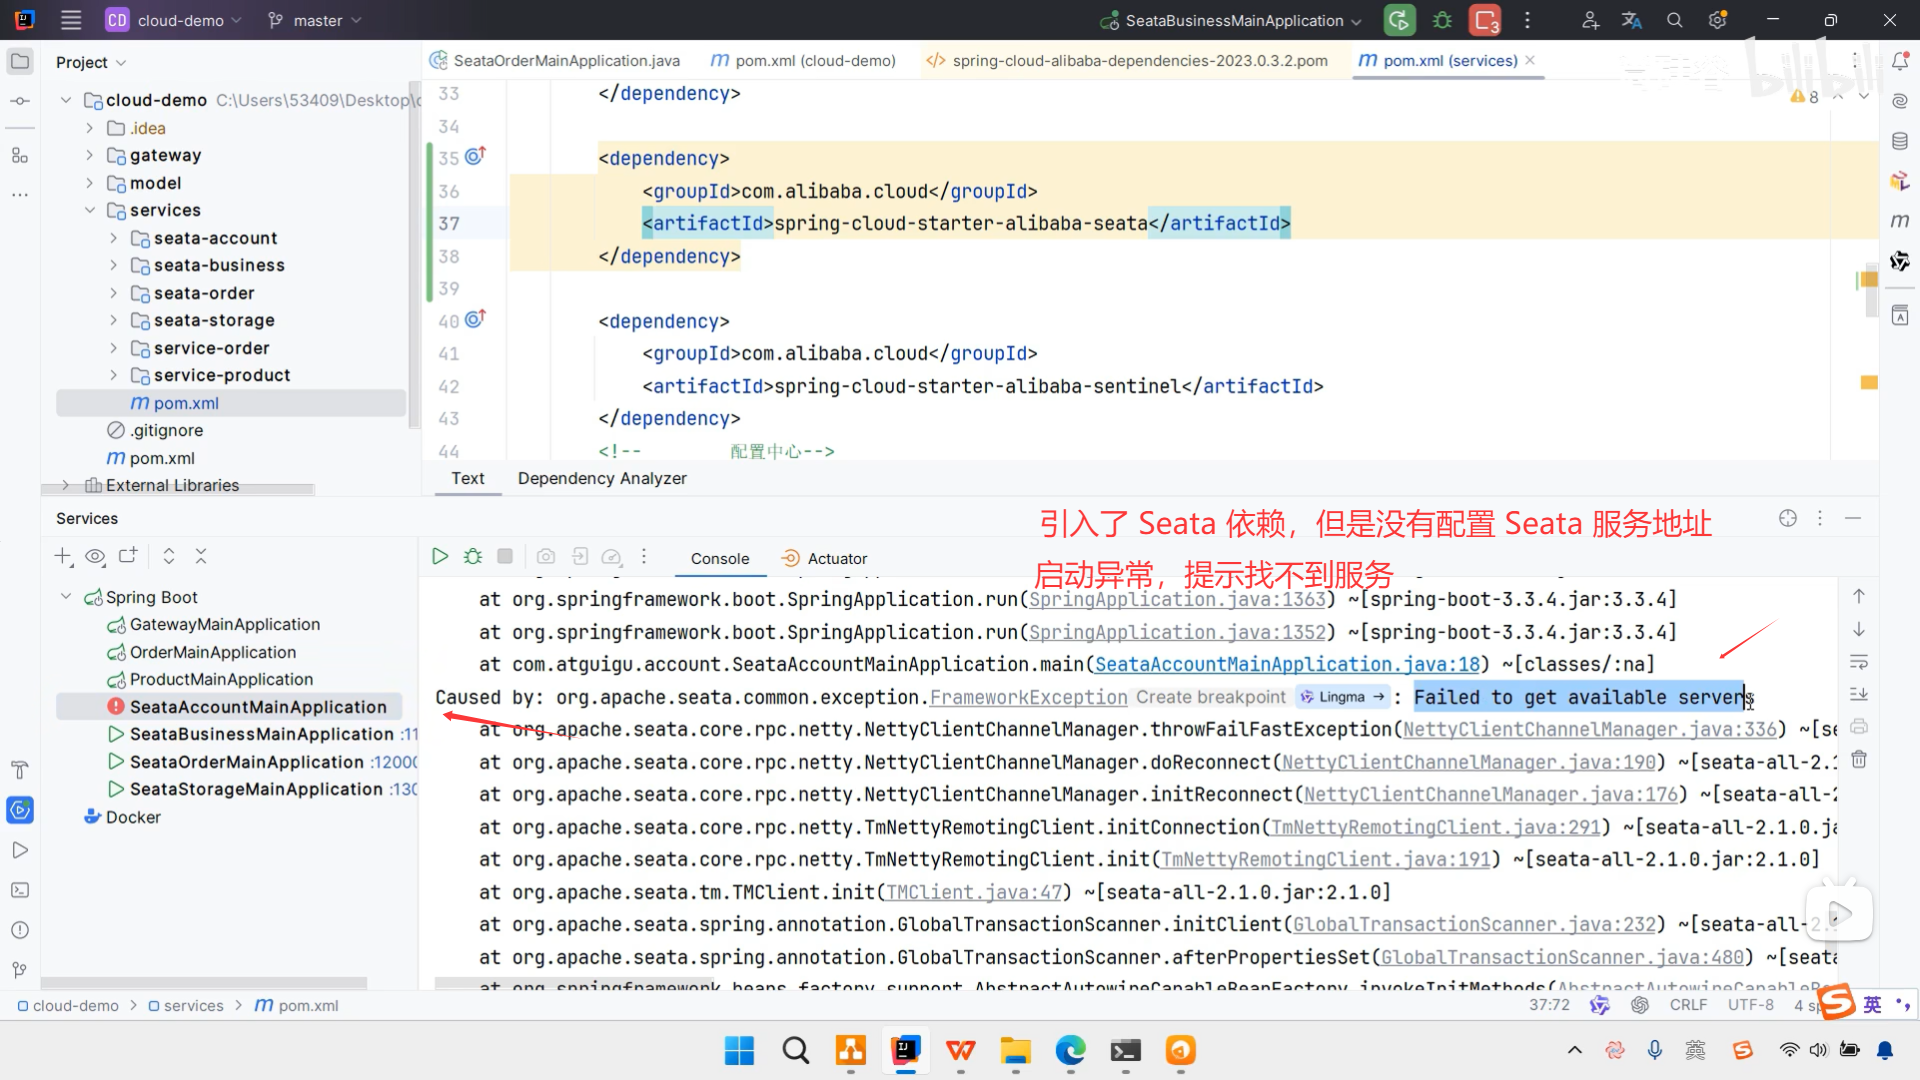Click the Notifications bell icon
The image size is (1920, 1080).
(x=1900, y=62)
